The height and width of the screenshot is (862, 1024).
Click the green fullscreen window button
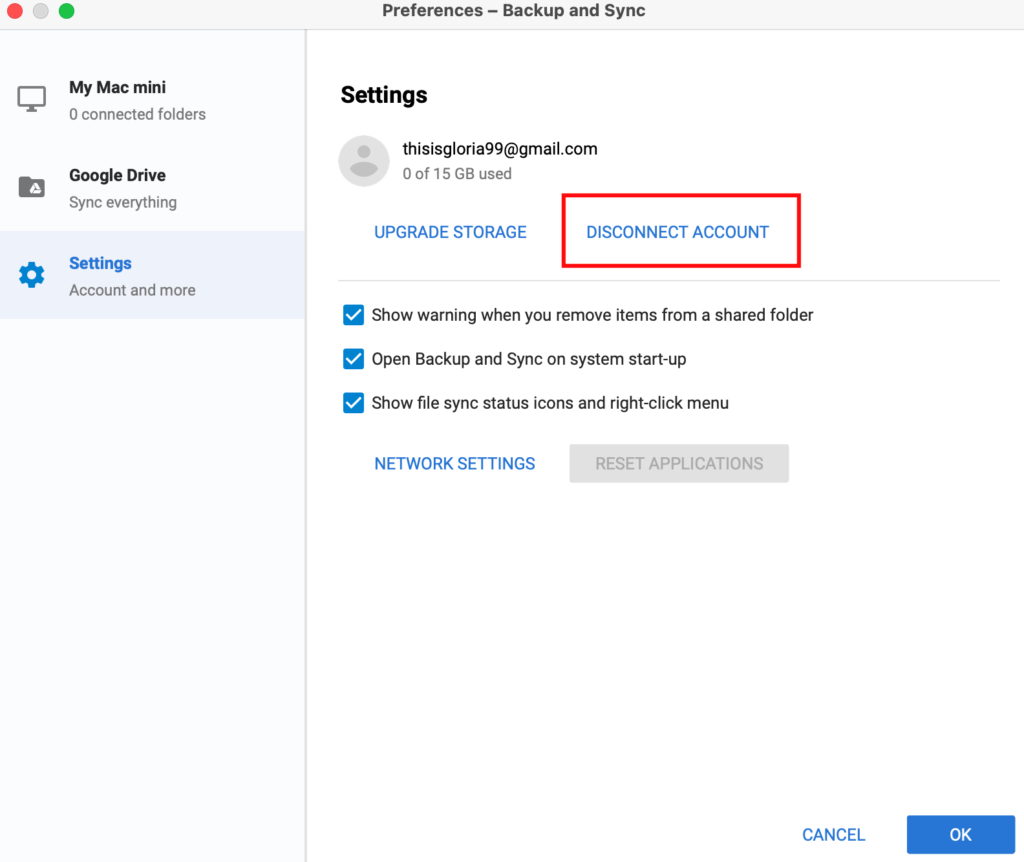(x=66, y=11)
